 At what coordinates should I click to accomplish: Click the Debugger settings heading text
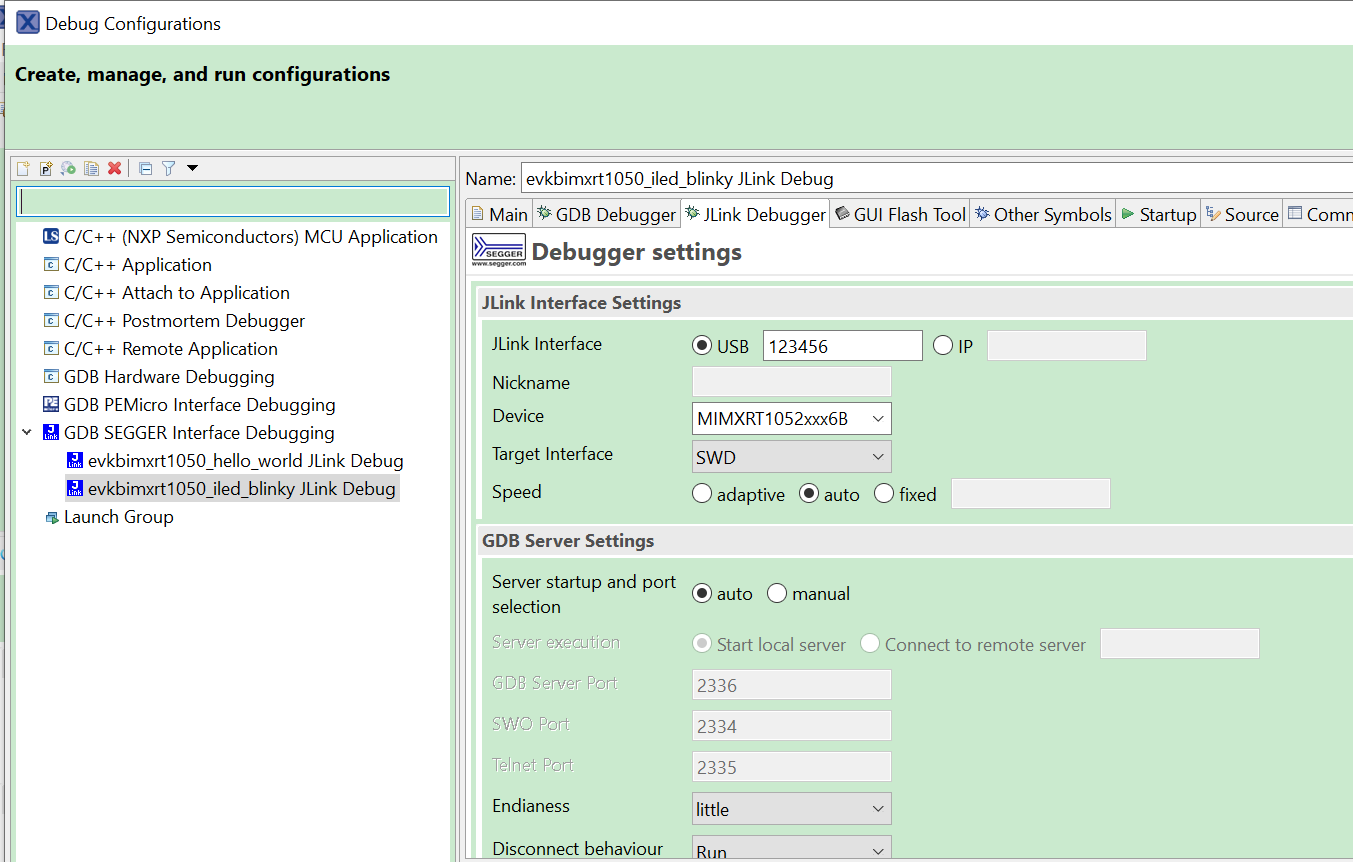(637, 252)
